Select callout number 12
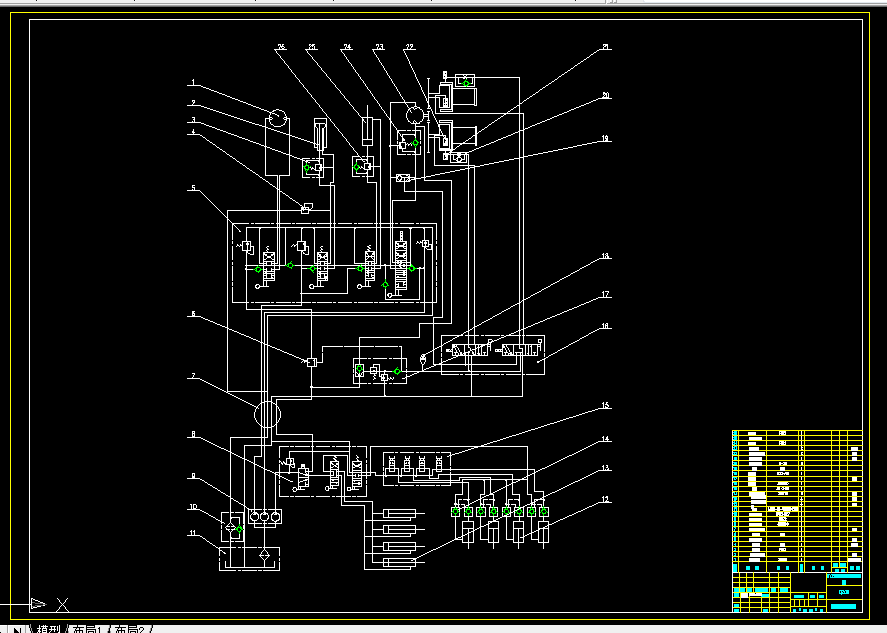Image resolution: width=887 pixels, height=633 pixels. click(x=605, y=499)
